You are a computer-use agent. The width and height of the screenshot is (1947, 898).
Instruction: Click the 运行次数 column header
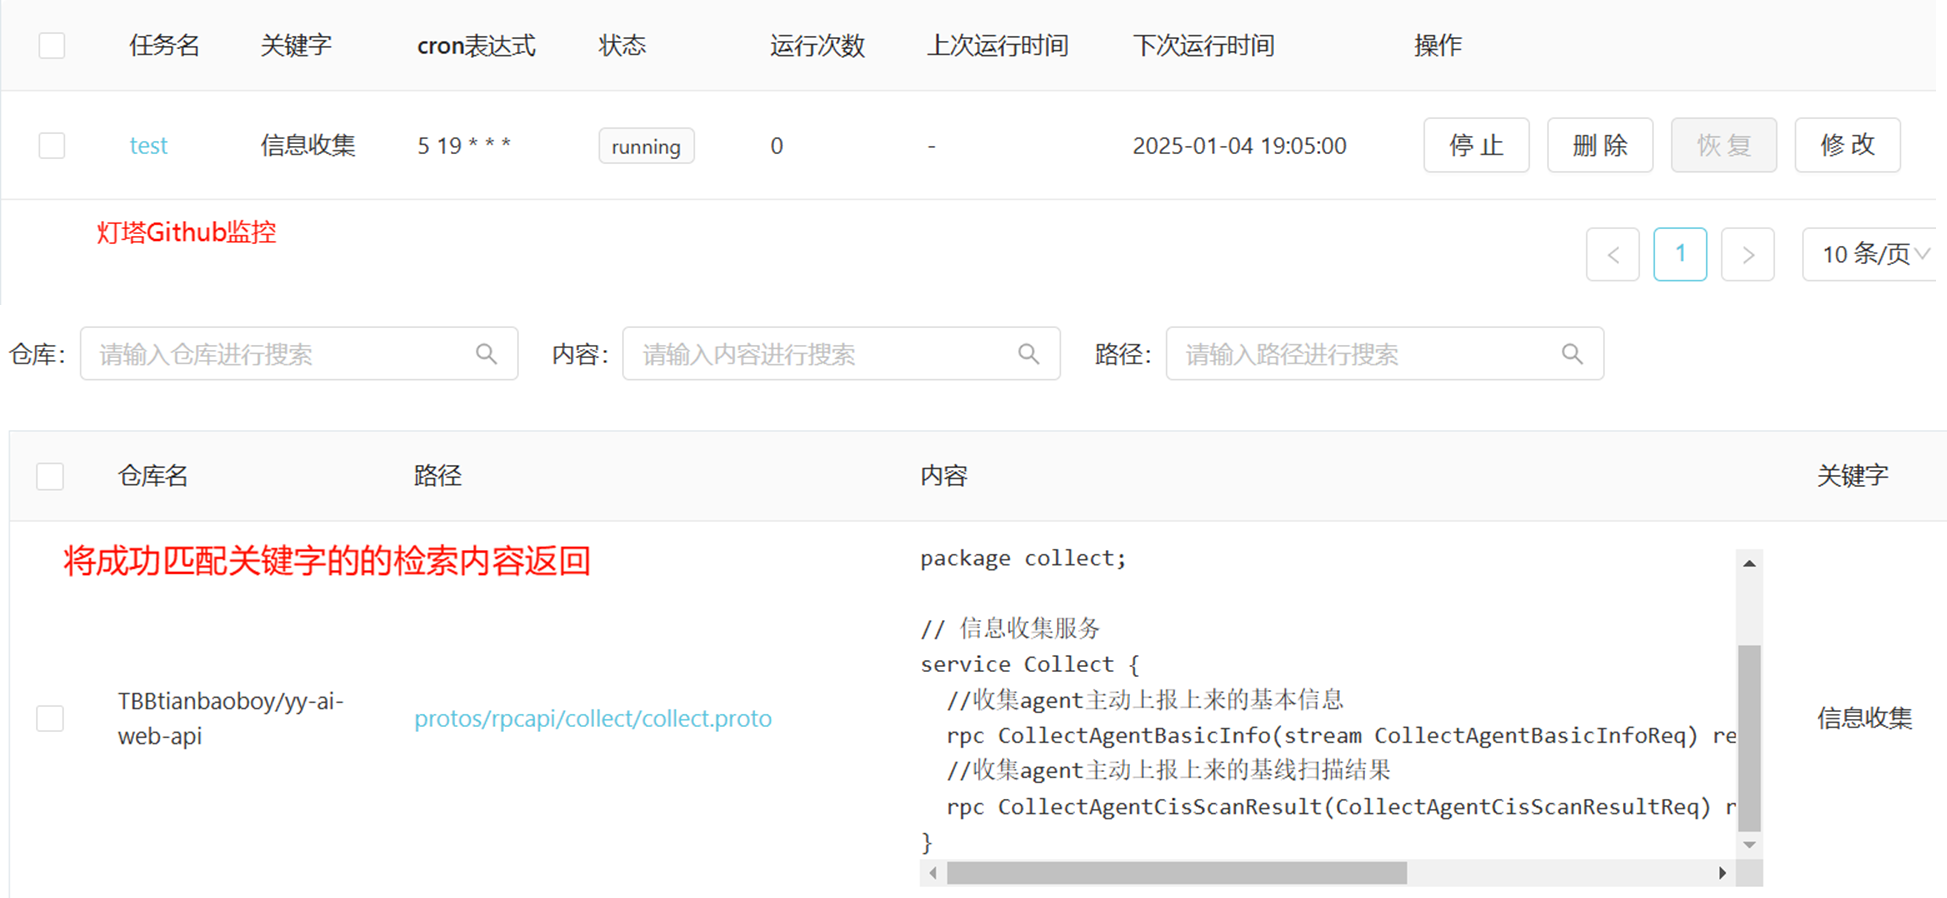tap(817, 46)
